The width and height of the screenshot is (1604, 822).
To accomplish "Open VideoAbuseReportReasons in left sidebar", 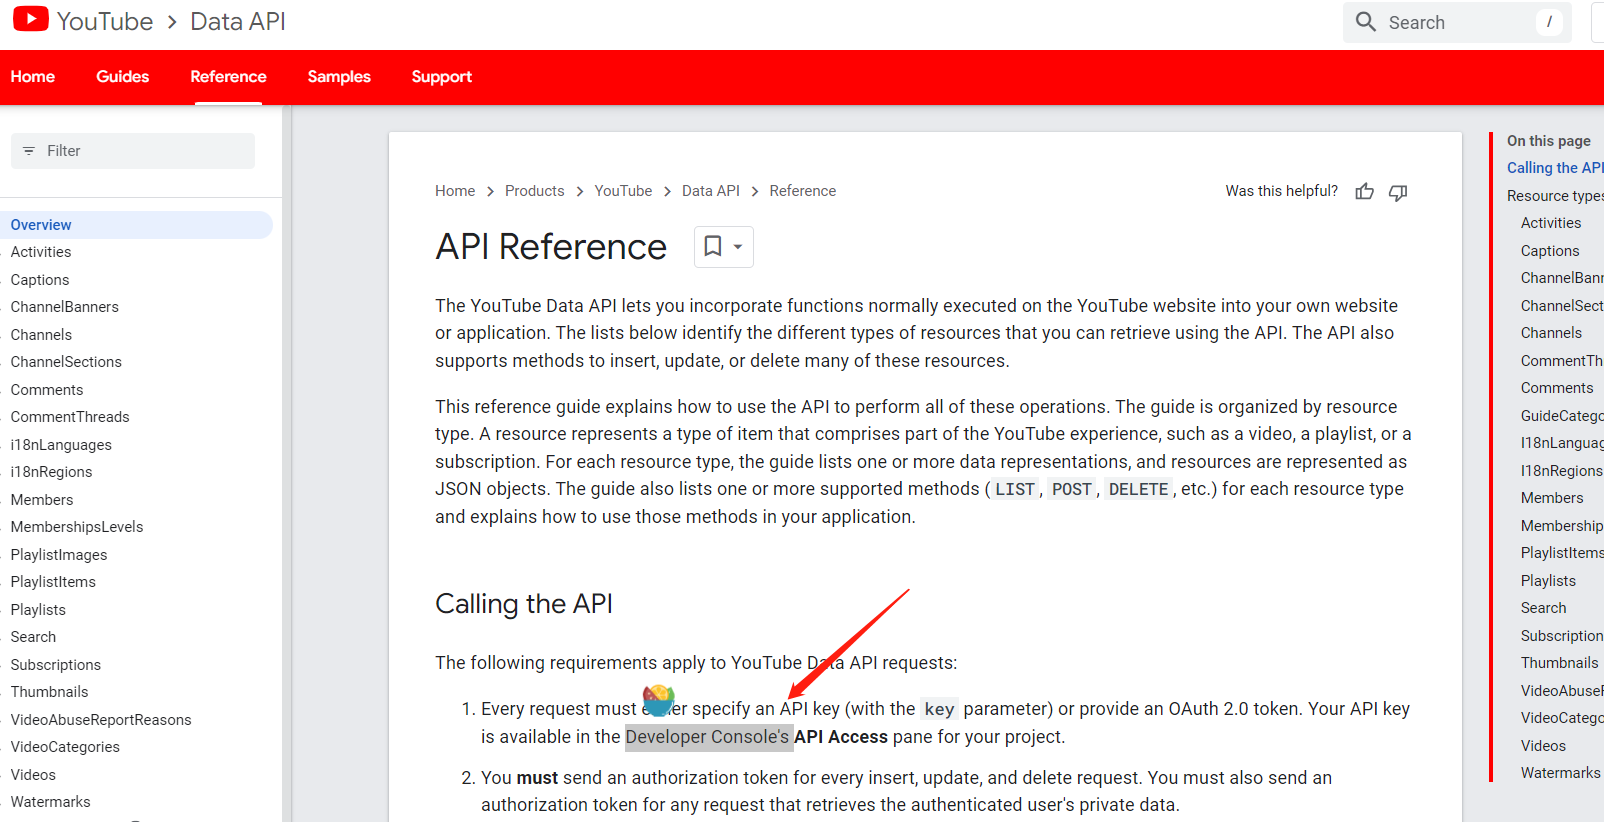I will [x=101, y=720].
